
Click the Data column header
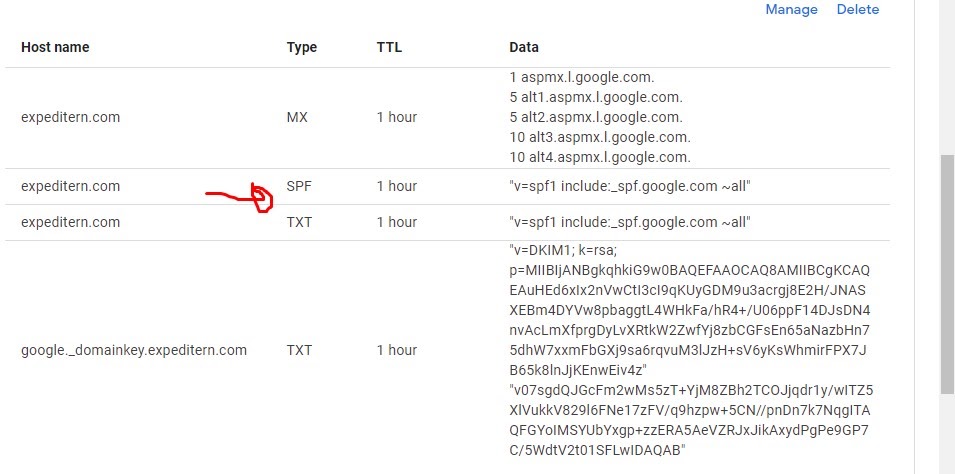point(523,47)
